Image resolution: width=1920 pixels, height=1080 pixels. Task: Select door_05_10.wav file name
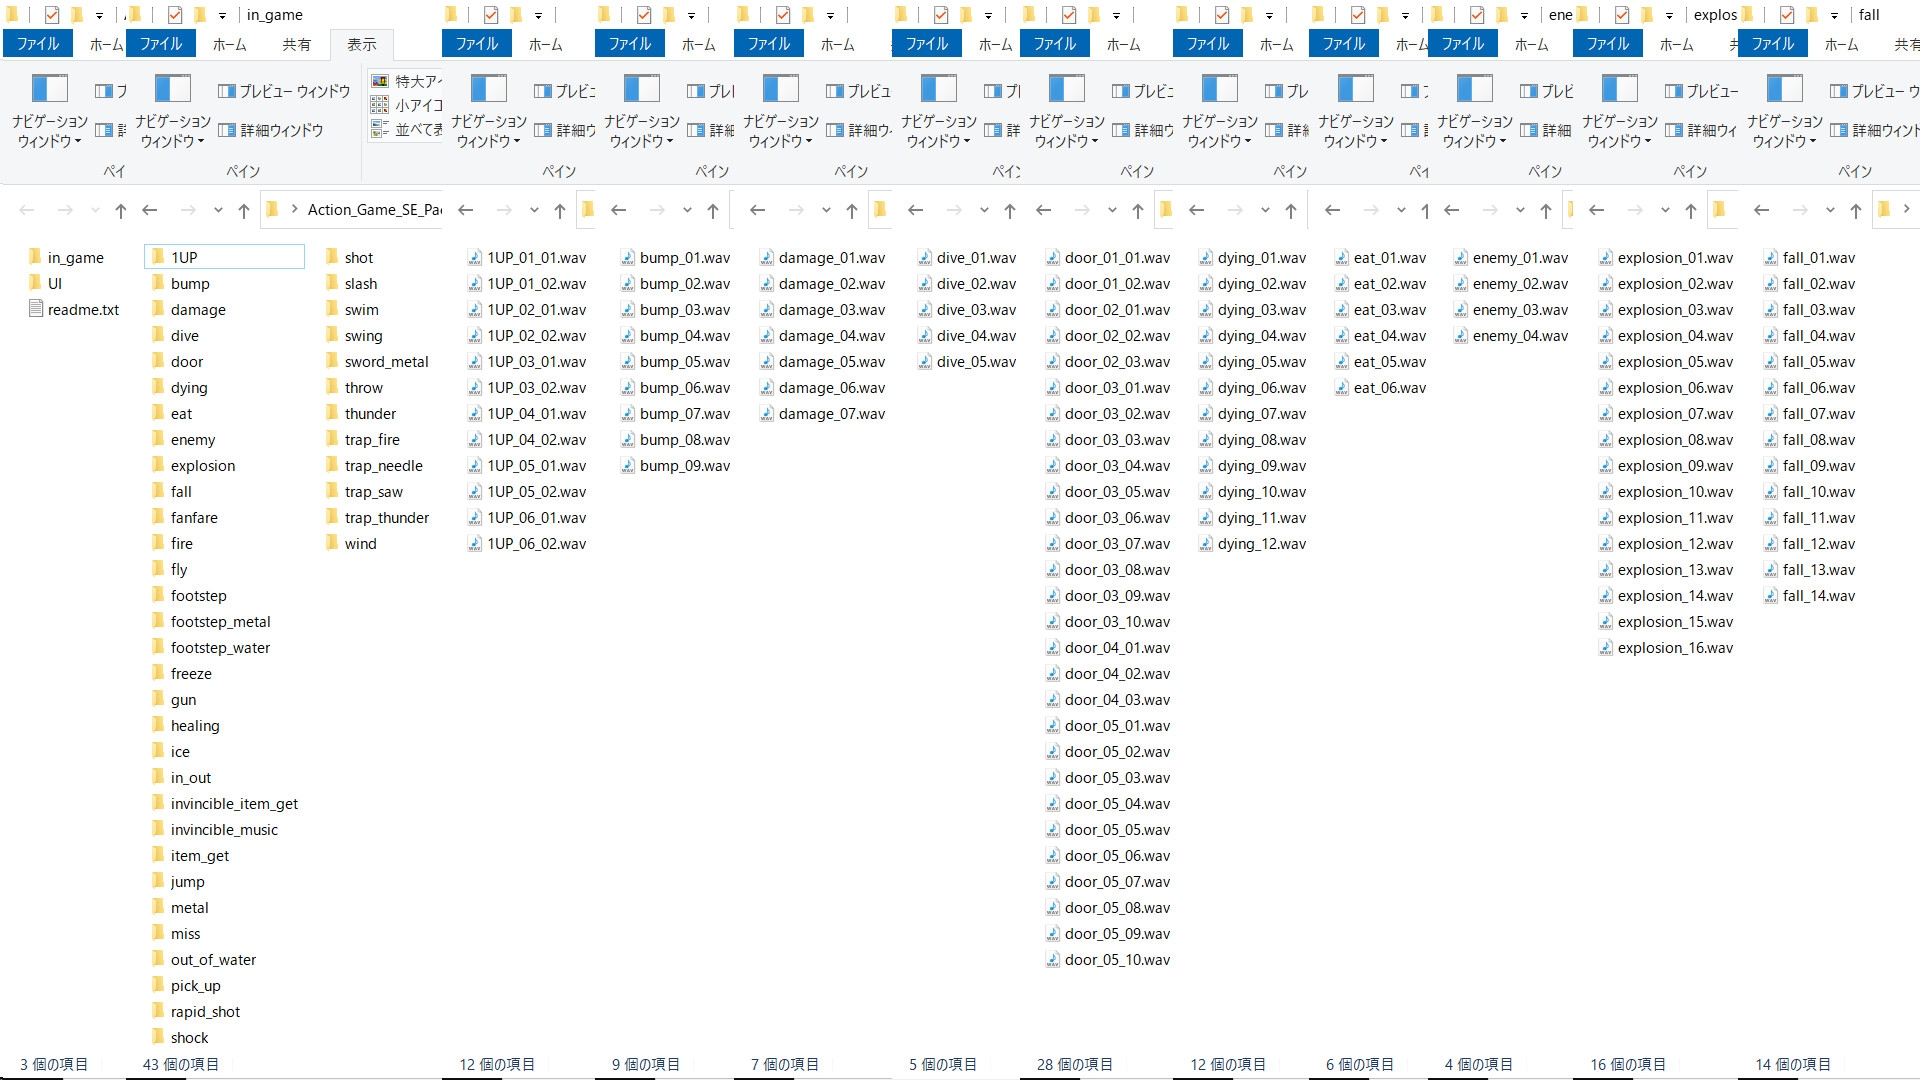(x=1117, y=959)
